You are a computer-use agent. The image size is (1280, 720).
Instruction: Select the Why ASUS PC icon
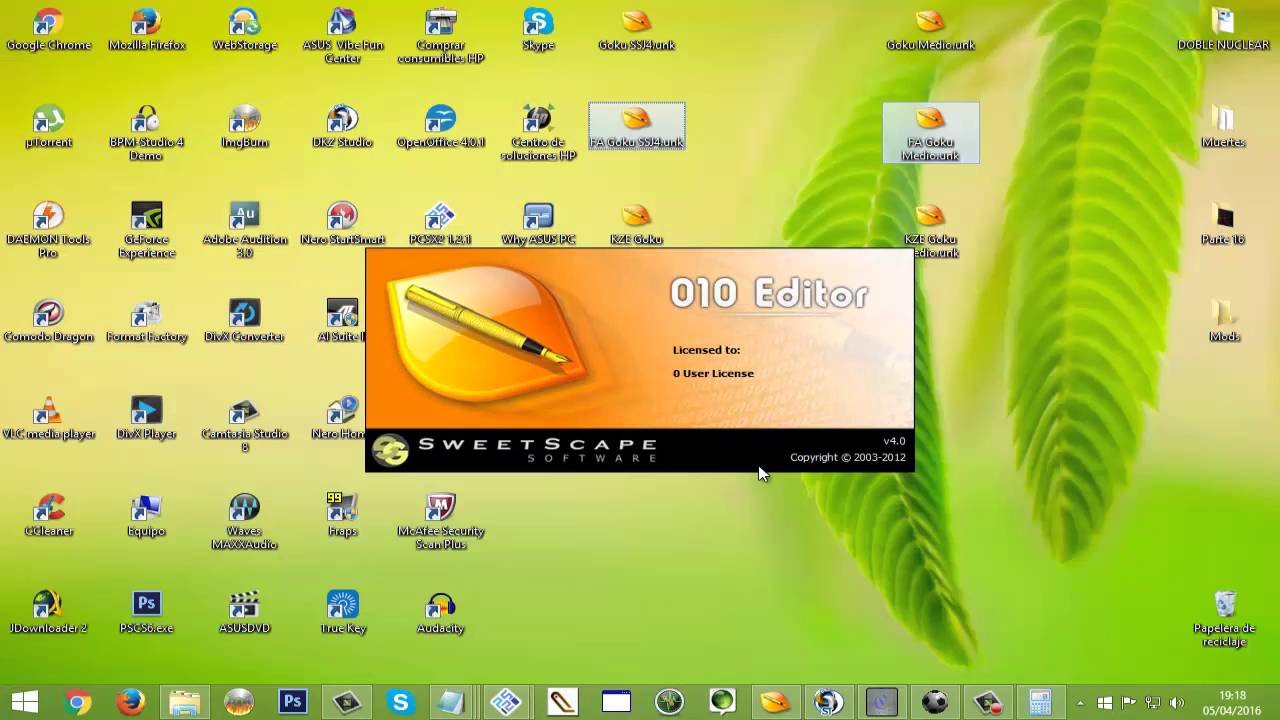point(538,223)
